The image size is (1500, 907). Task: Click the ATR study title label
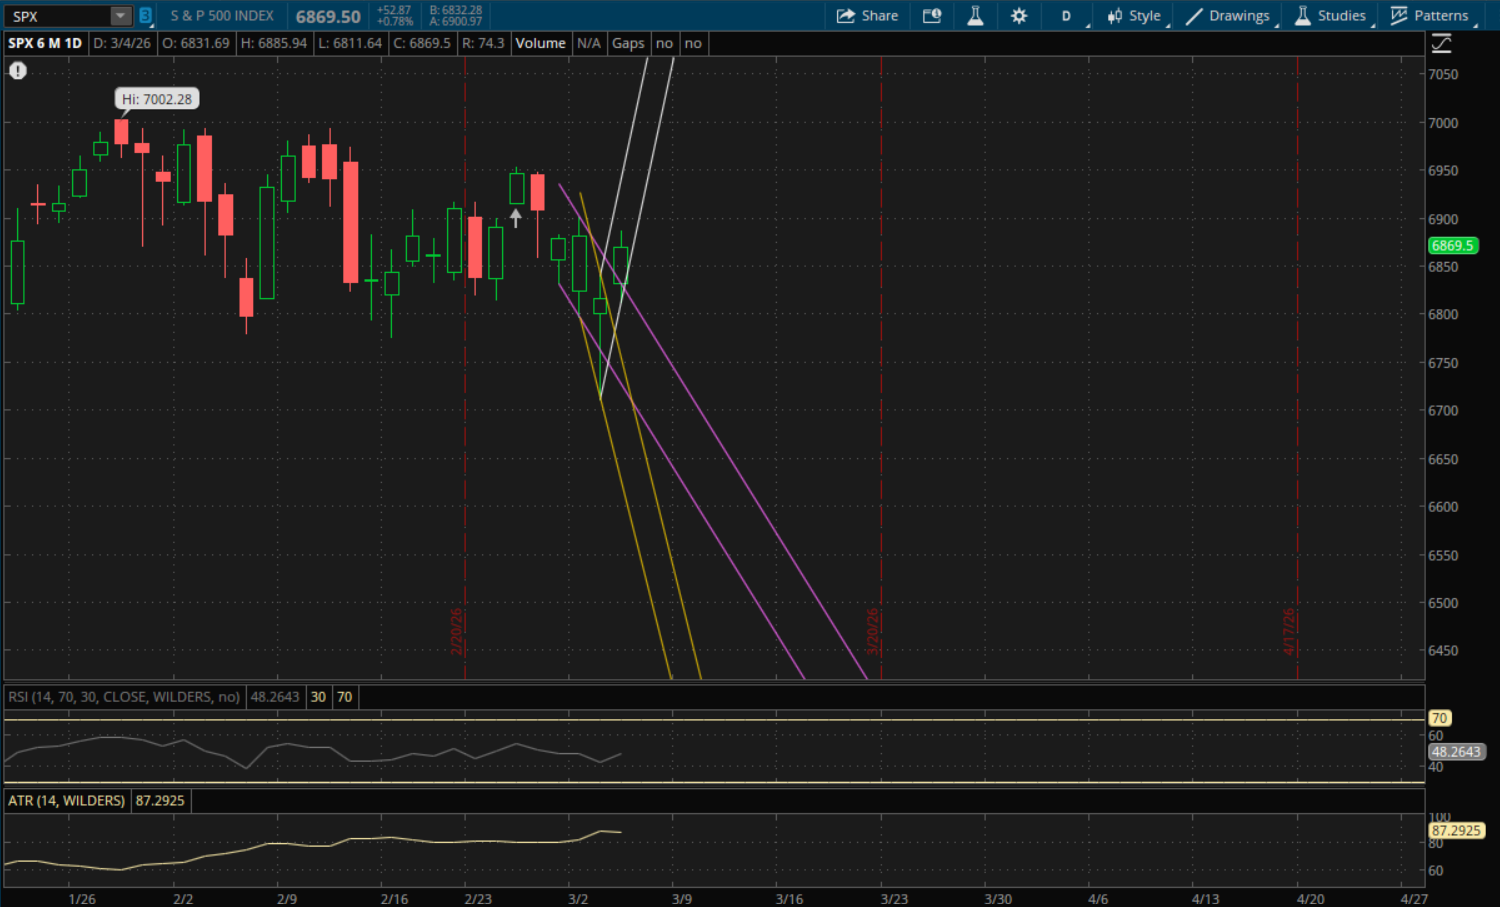67,801
